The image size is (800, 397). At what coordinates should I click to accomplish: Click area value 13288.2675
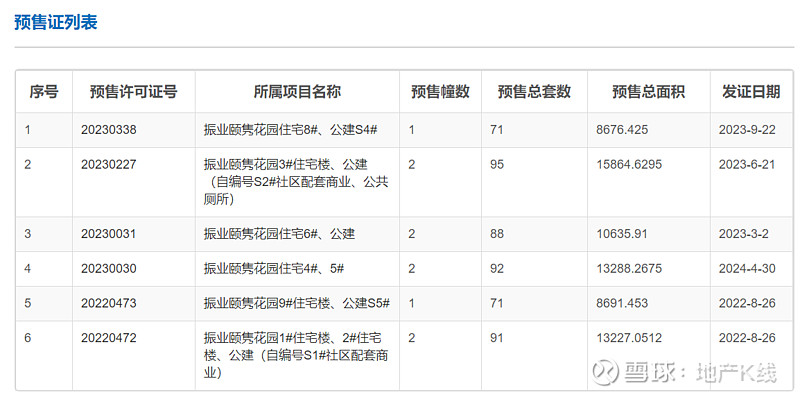pos(629,269)
